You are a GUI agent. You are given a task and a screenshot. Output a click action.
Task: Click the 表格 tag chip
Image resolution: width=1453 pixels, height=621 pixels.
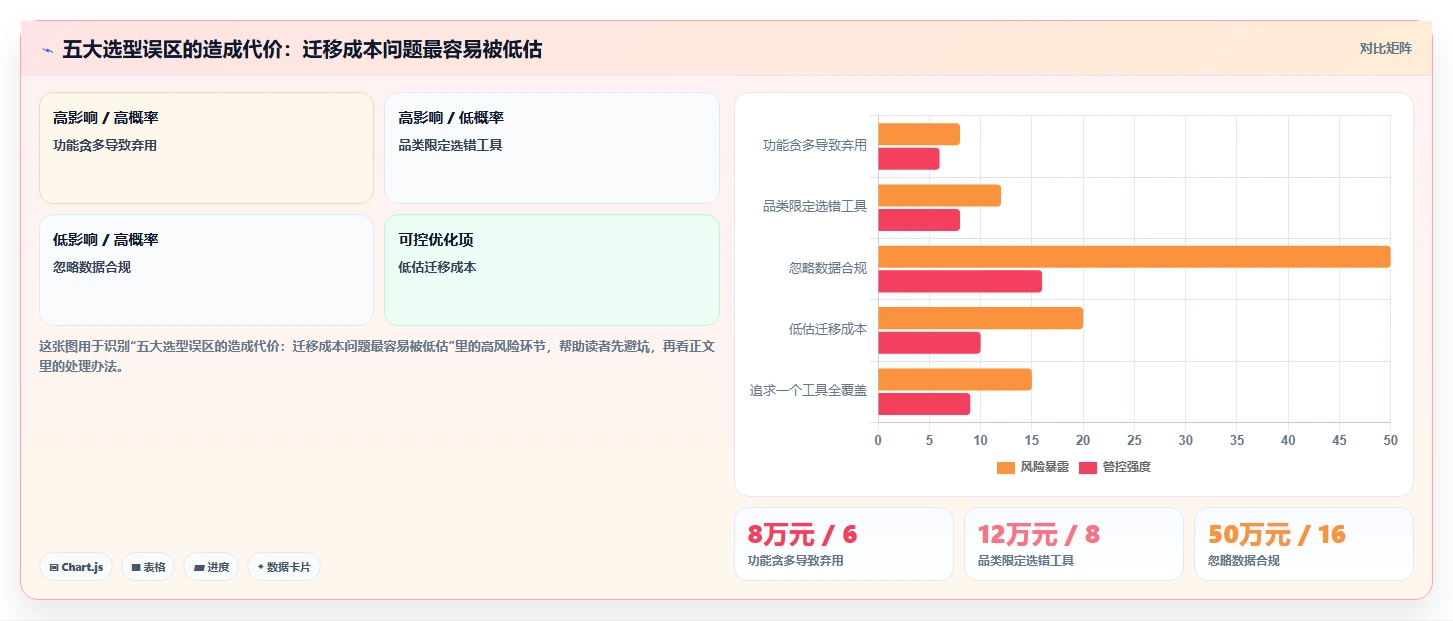coord(148,567)
